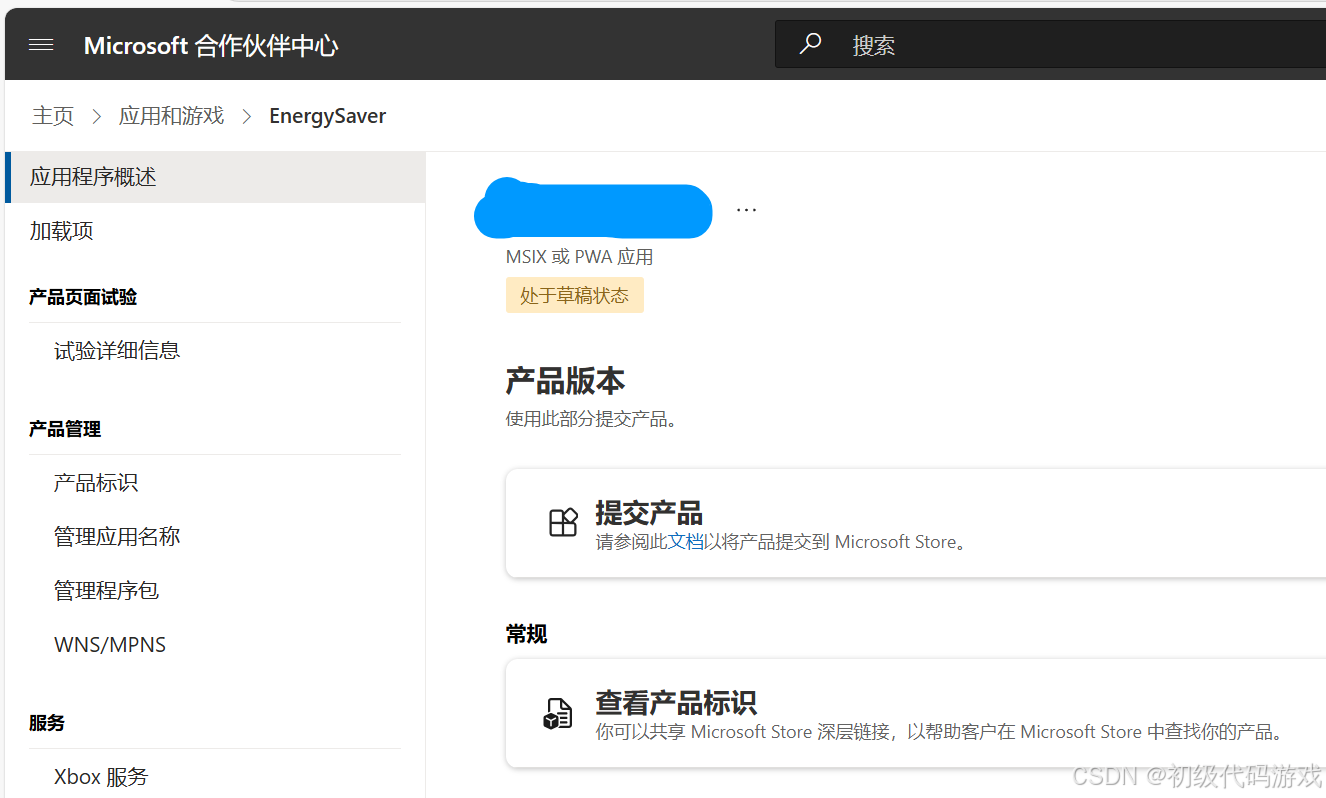
Task: Click the 常规 section label
Action: [x=526, y=634]
